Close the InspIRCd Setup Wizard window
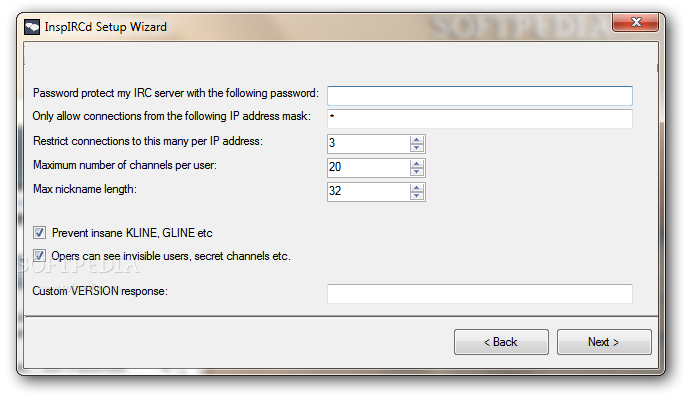 coord(636,22)
